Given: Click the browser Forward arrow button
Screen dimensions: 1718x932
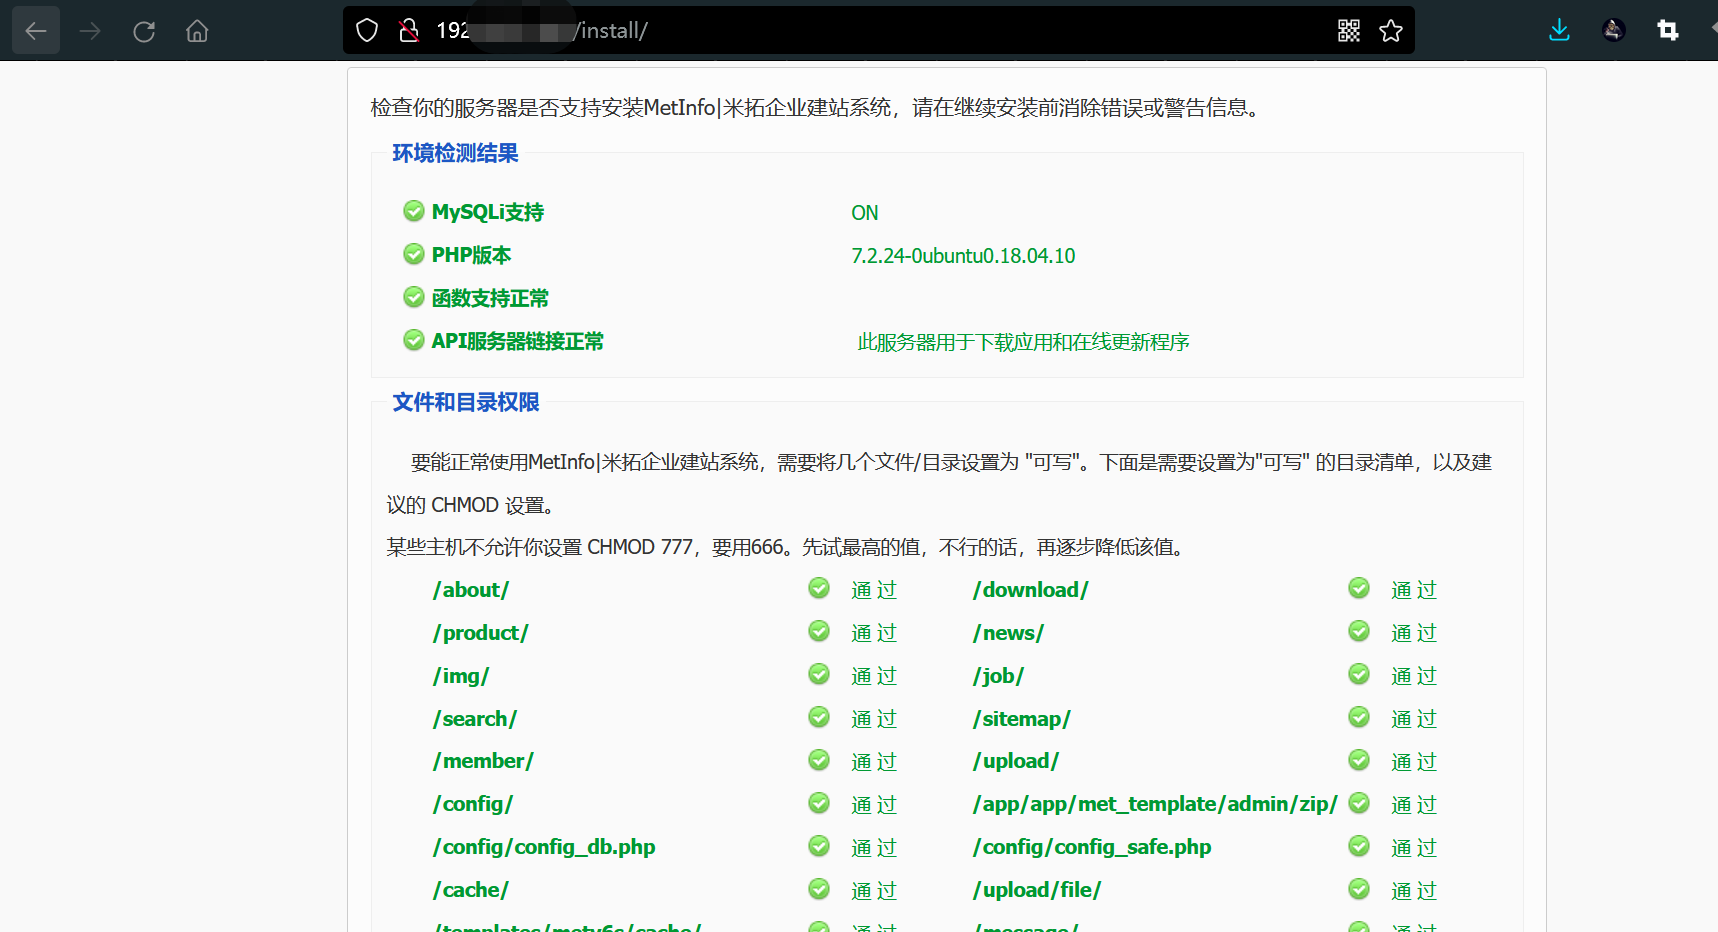Looking at the screenshot, I should 90,31.
